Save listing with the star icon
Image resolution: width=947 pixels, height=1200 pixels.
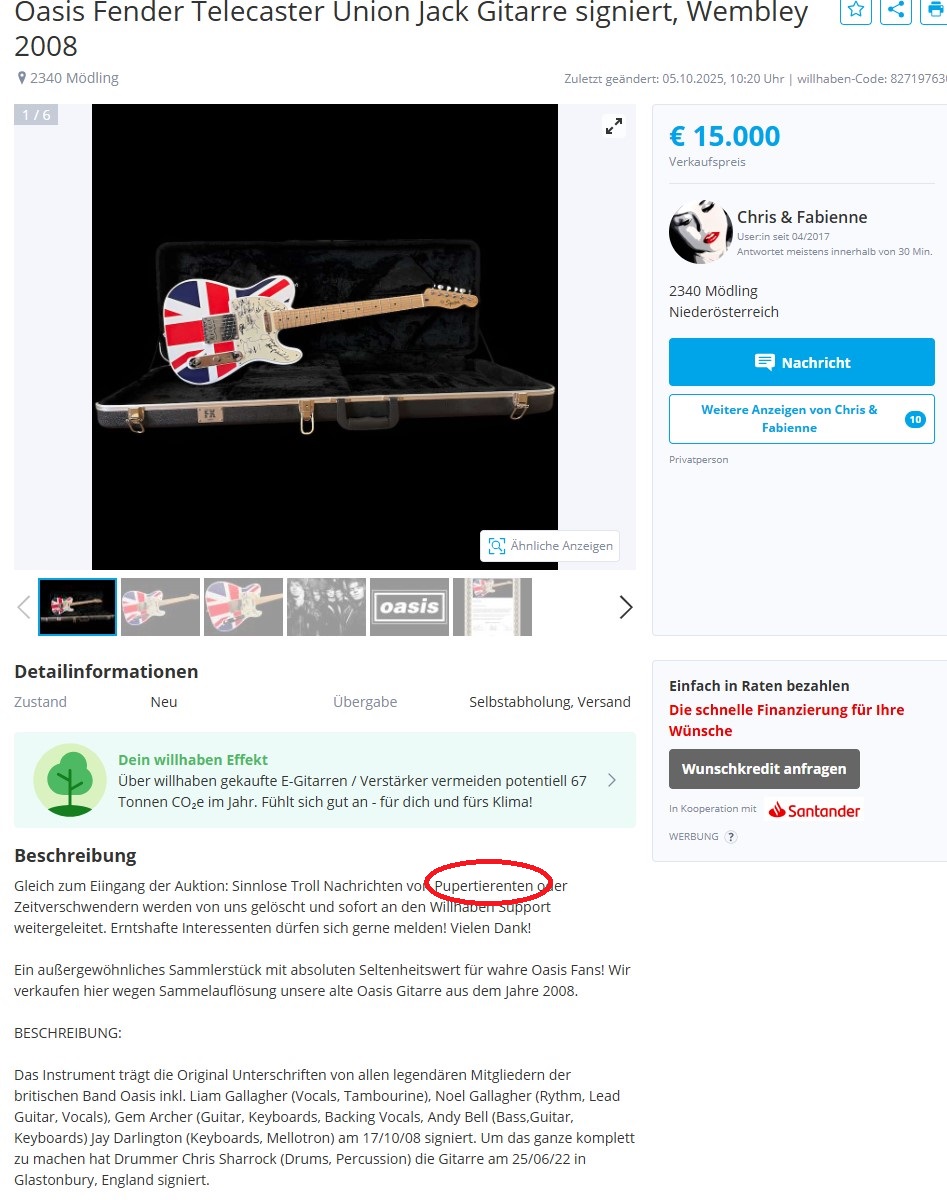click(x=855, y=10)
